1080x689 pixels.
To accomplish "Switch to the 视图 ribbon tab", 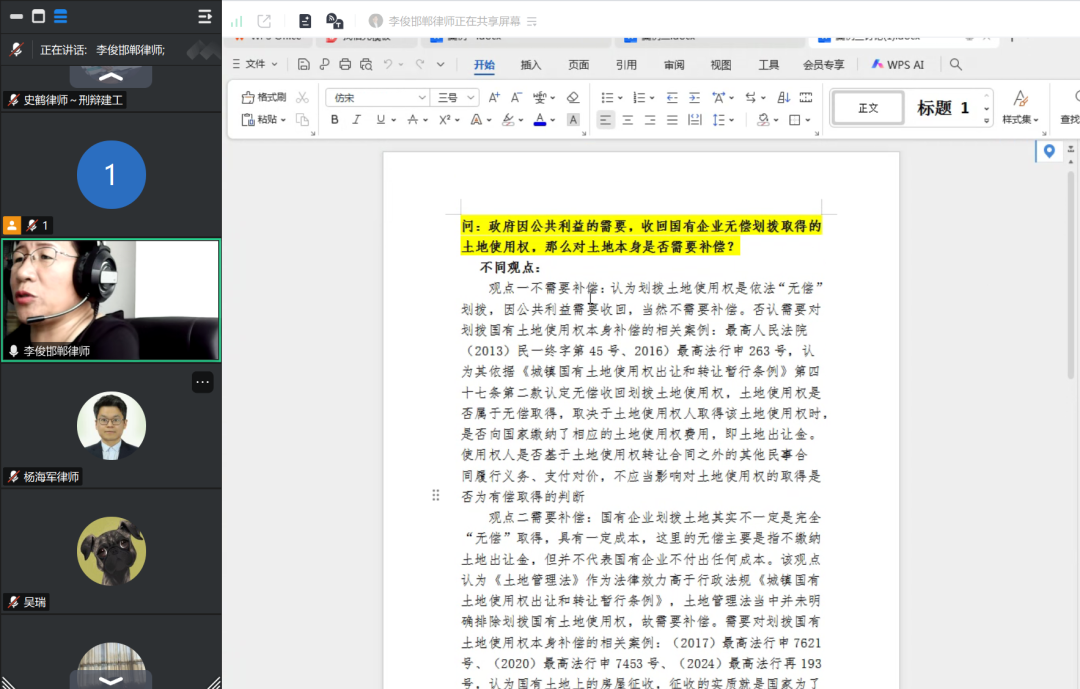I will pyautogui.click(x=721, y=65).
